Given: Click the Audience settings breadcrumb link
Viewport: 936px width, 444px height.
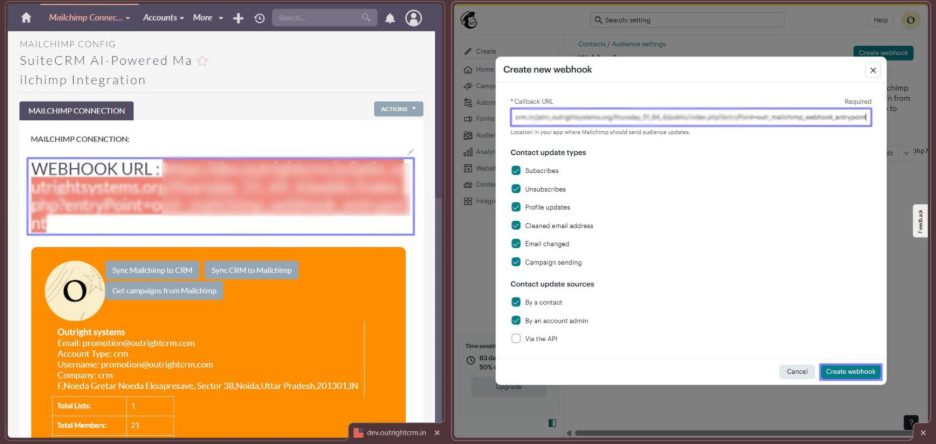Looking at the screenshot, I should pos(639,44).
